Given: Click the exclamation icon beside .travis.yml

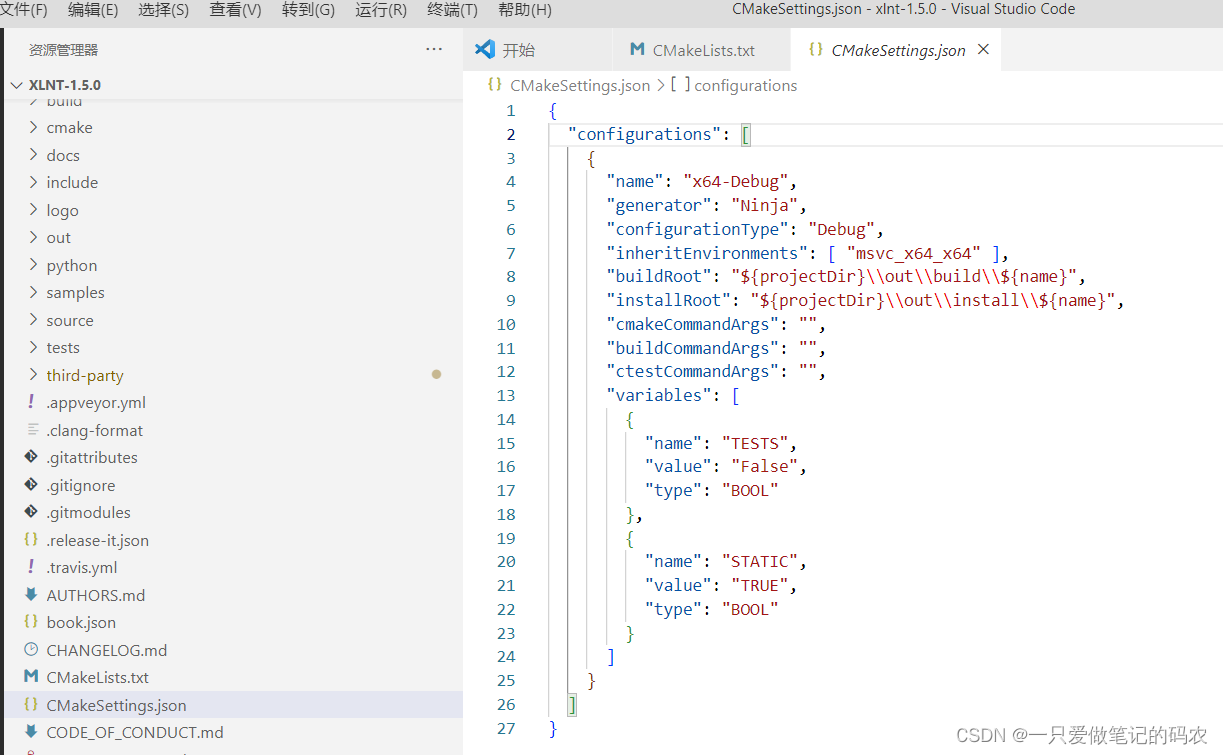Looking at the screenshot, I should tap(31, 567).
